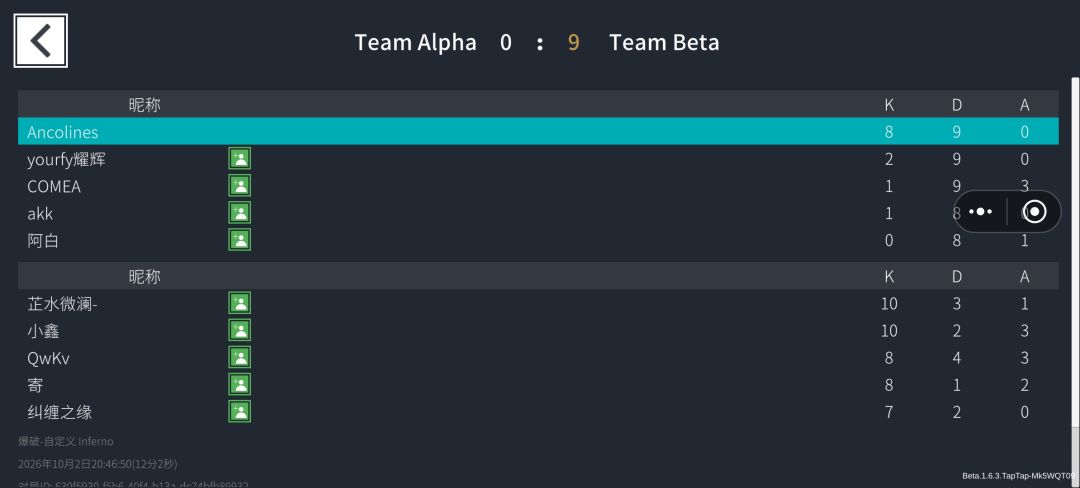Click the Team Alpha label

(415, 42)
